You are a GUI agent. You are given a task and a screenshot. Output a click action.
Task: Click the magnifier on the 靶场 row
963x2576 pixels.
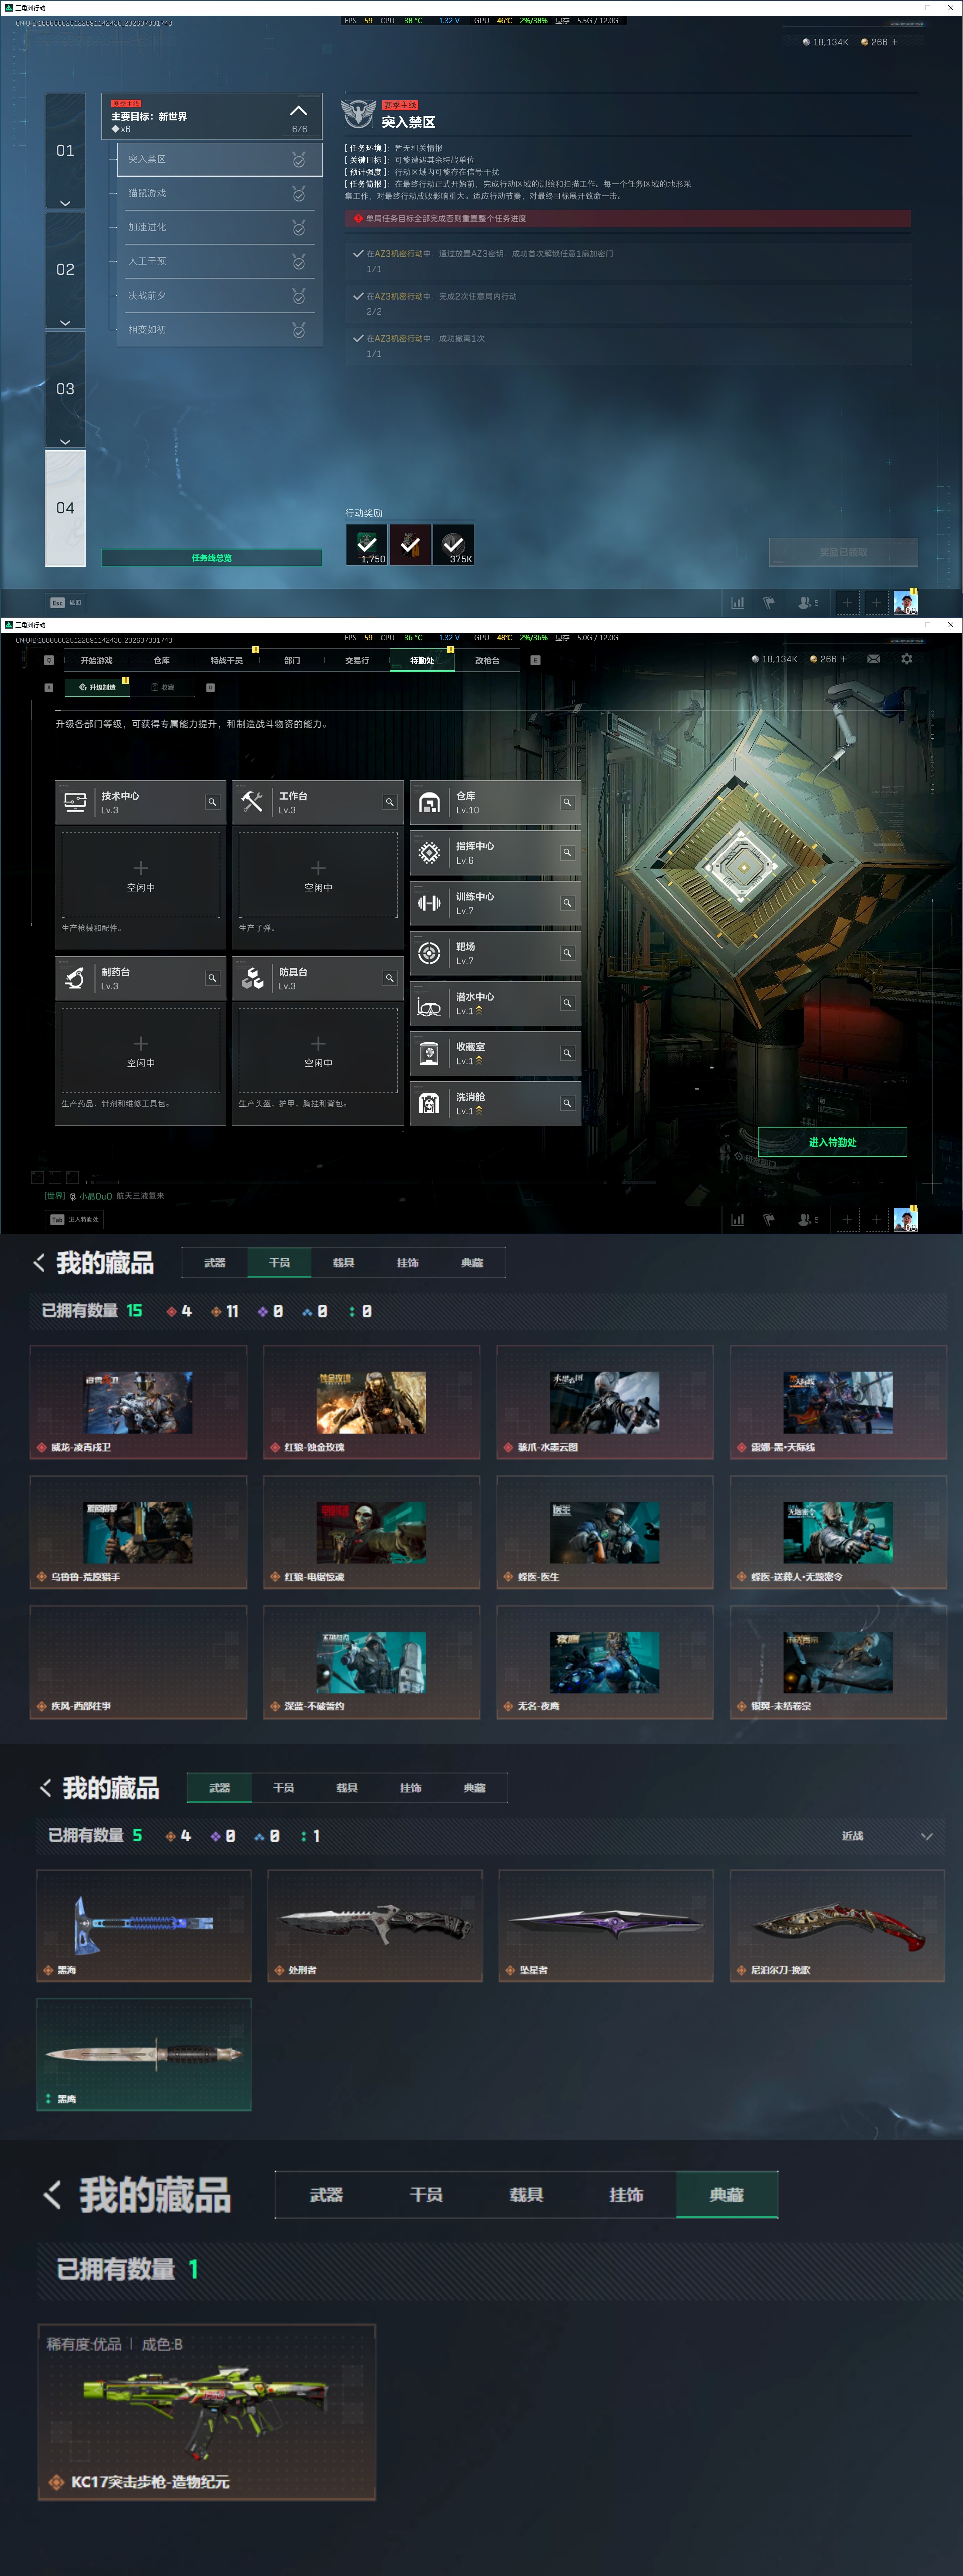tap(567, 953)
